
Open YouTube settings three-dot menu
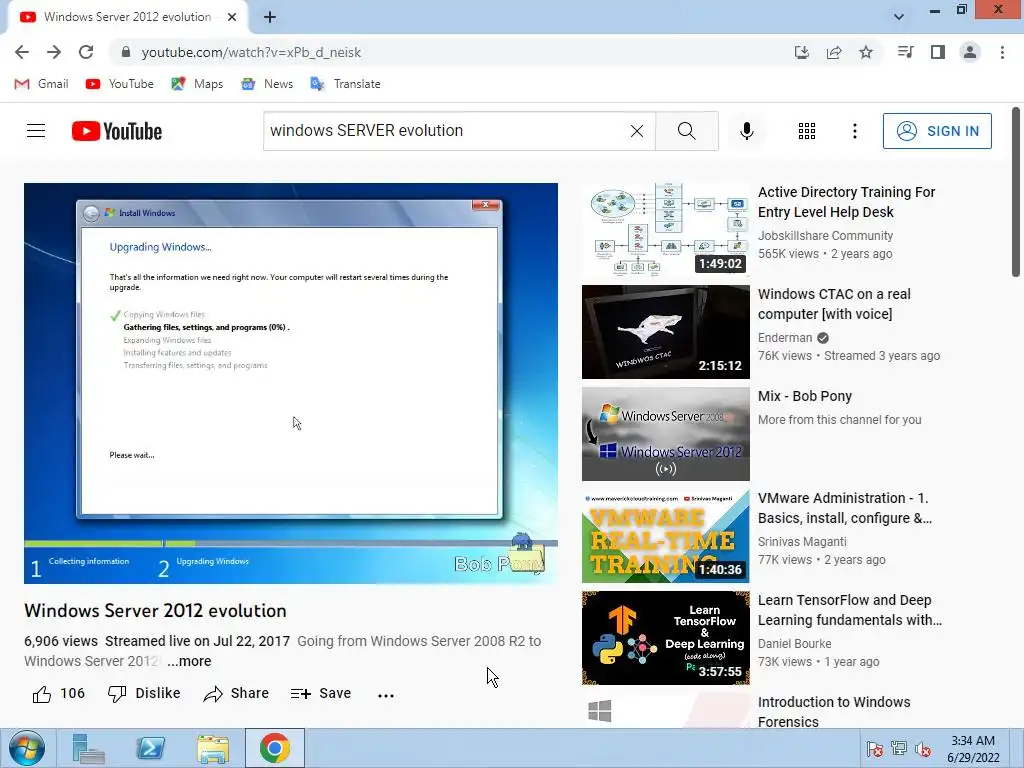point(854,131)
